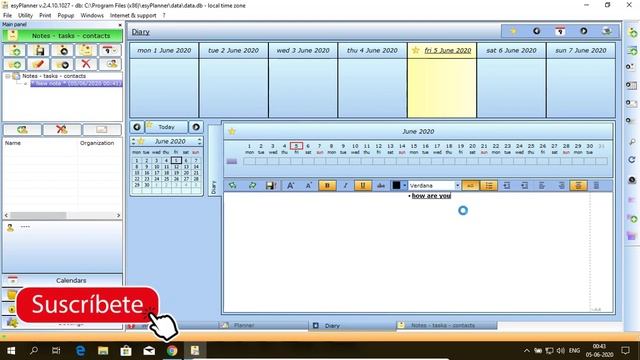Click the yellow sticky note icon button
Image resolution: width=640 pixels, height=360 pixels.
pos(86,51)
